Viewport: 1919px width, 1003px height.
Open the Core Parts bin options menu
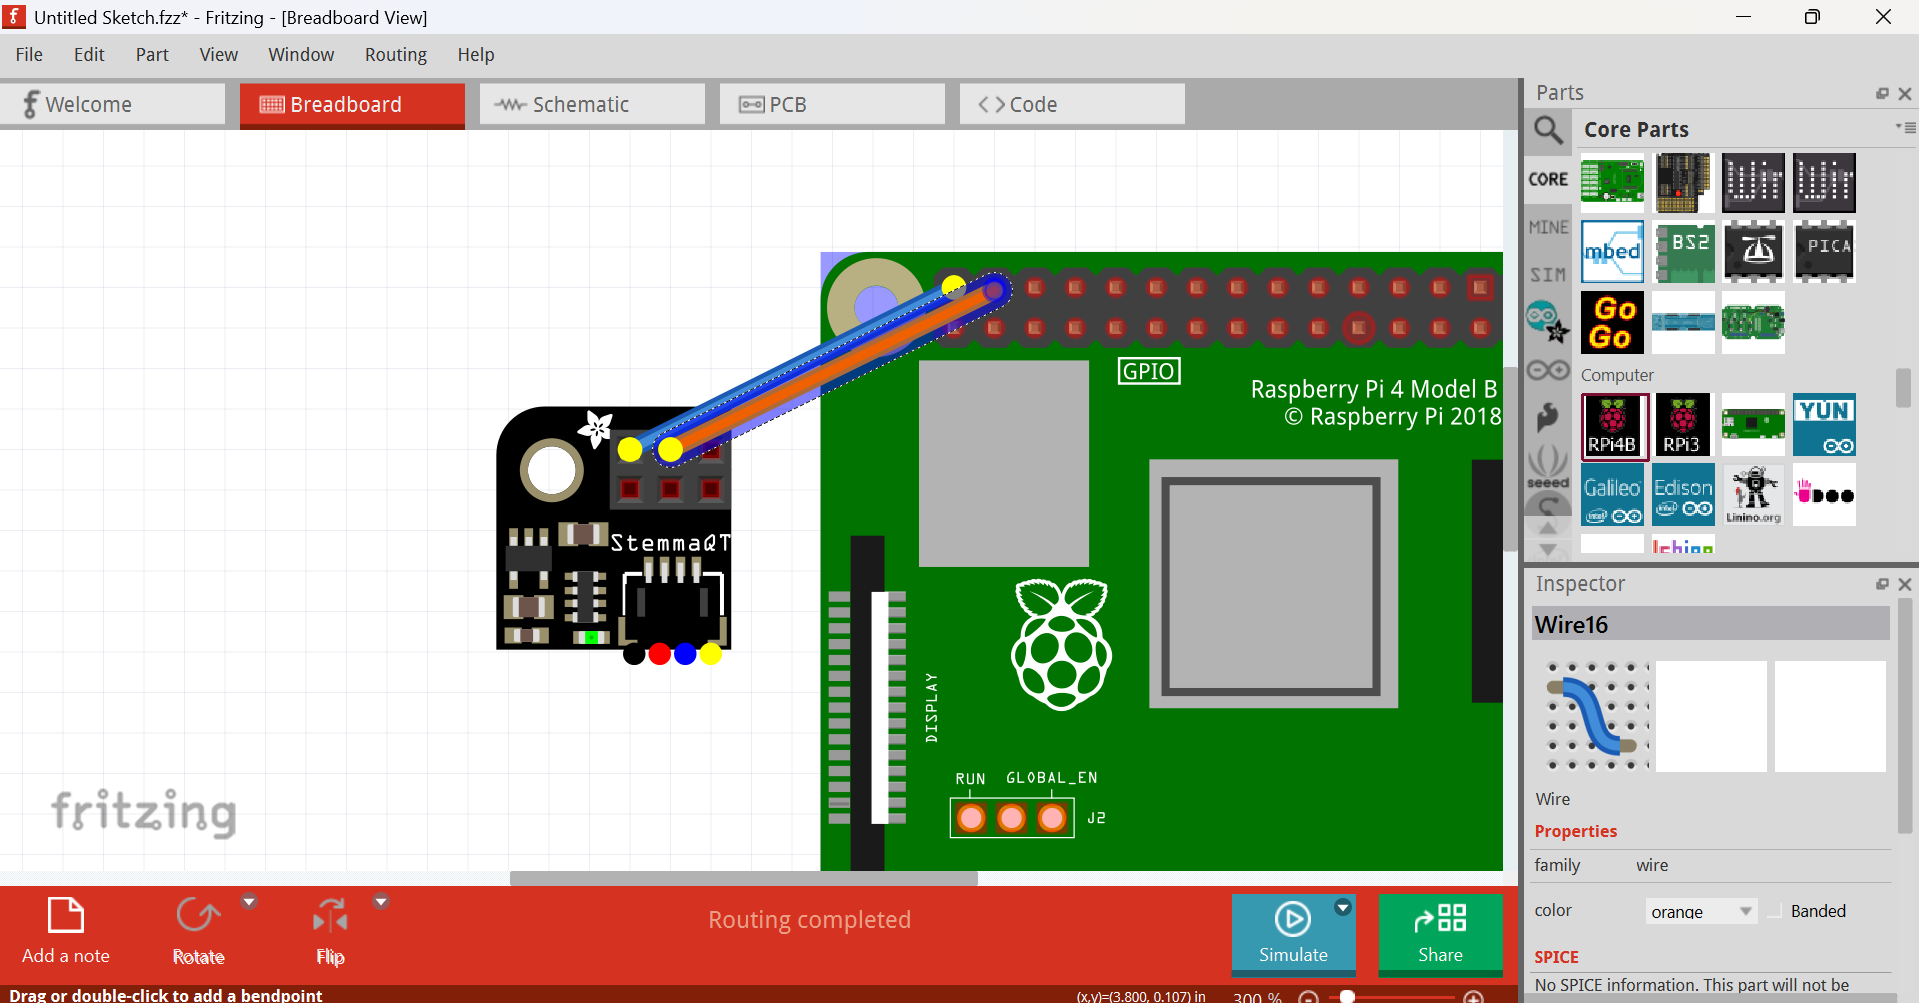[1905, 127]
